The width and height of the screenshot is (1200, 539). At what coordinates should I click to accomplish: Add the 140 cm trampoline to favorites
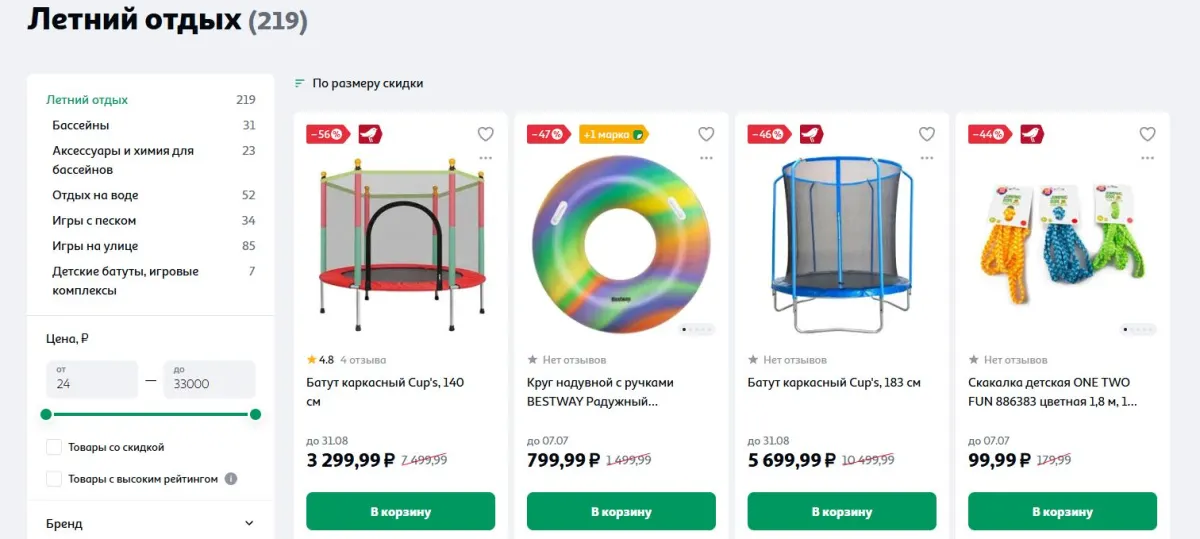click(485, 134)
